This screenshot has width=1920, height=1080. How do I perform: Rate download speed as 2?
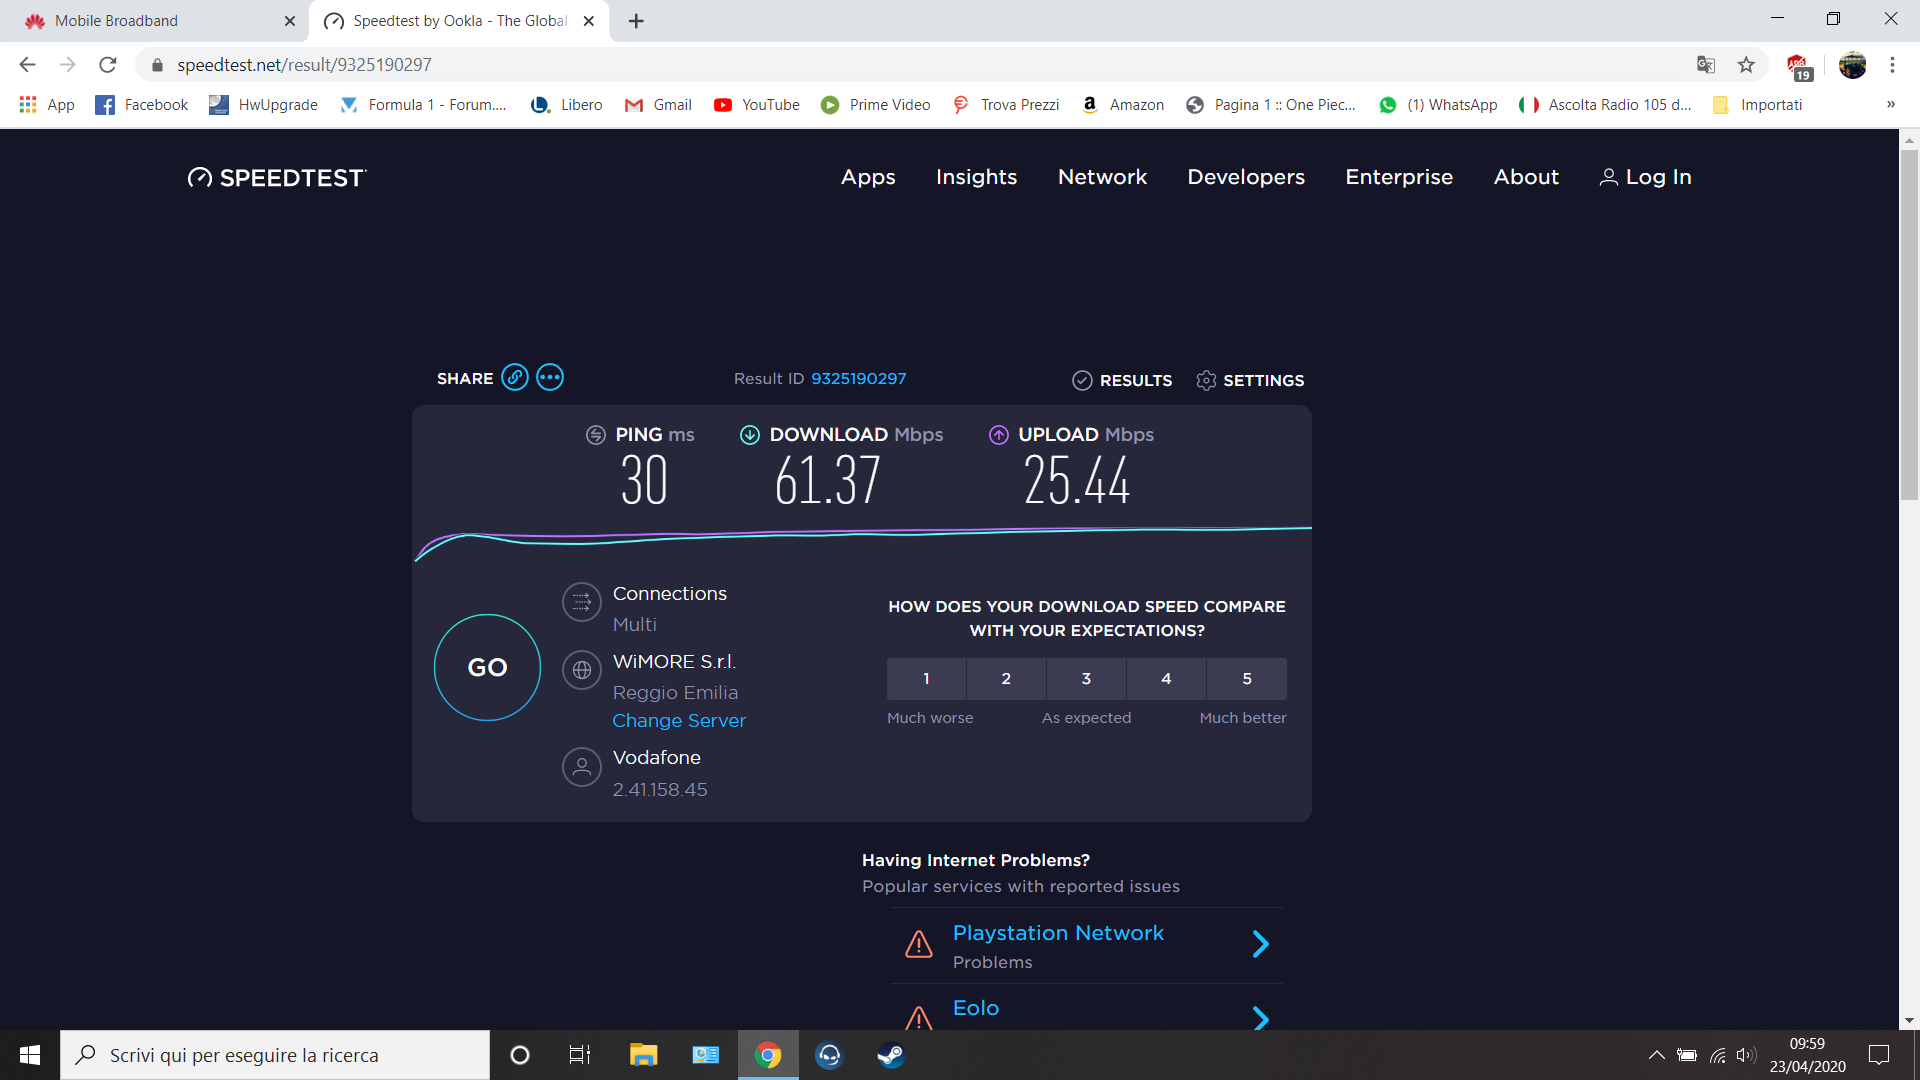point(1006,679)
